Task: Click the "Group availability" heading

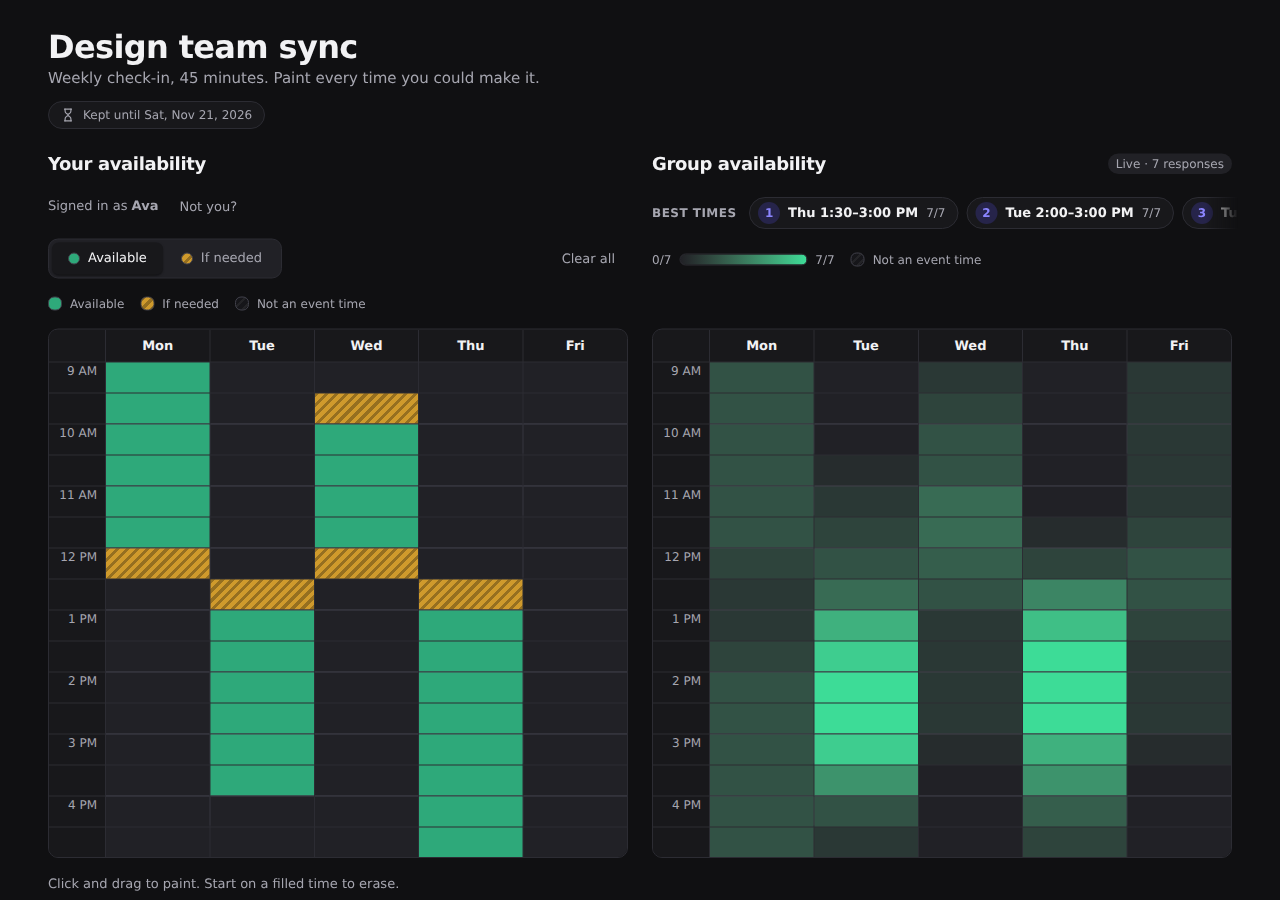Action: pos(739,164)
